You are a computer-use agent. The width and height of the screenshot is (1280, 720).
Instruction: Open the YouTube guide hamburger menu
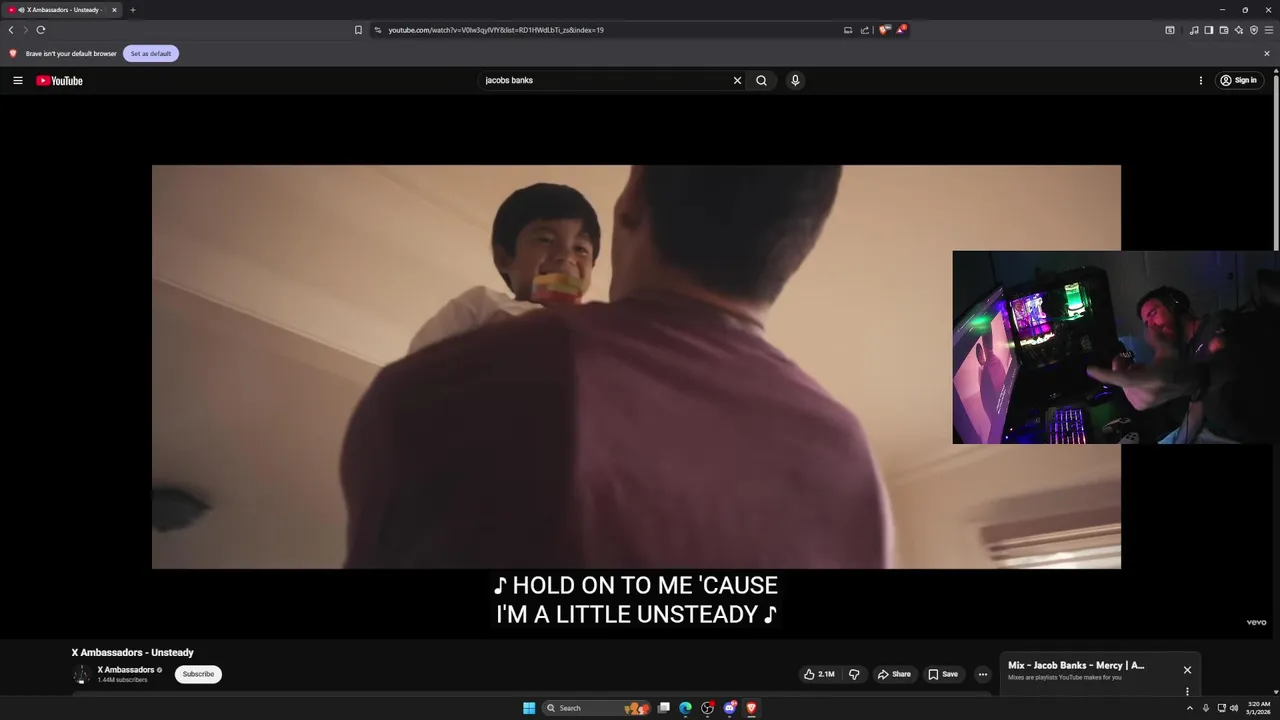tap(17, 81)
